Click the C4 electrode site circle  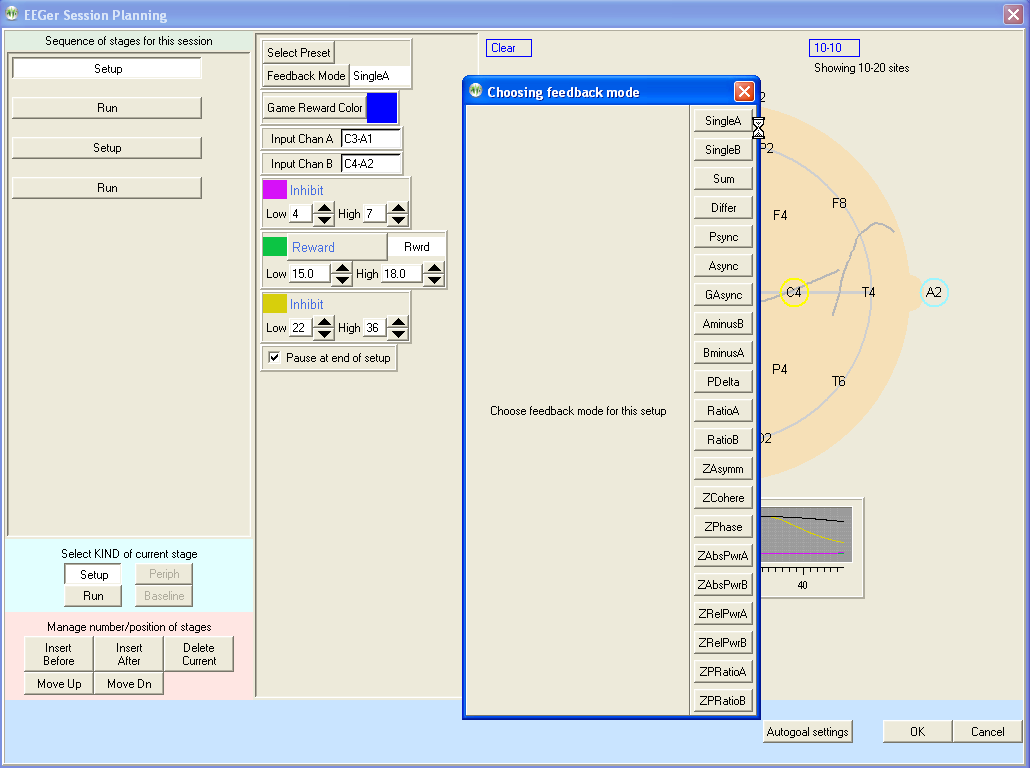793,292
